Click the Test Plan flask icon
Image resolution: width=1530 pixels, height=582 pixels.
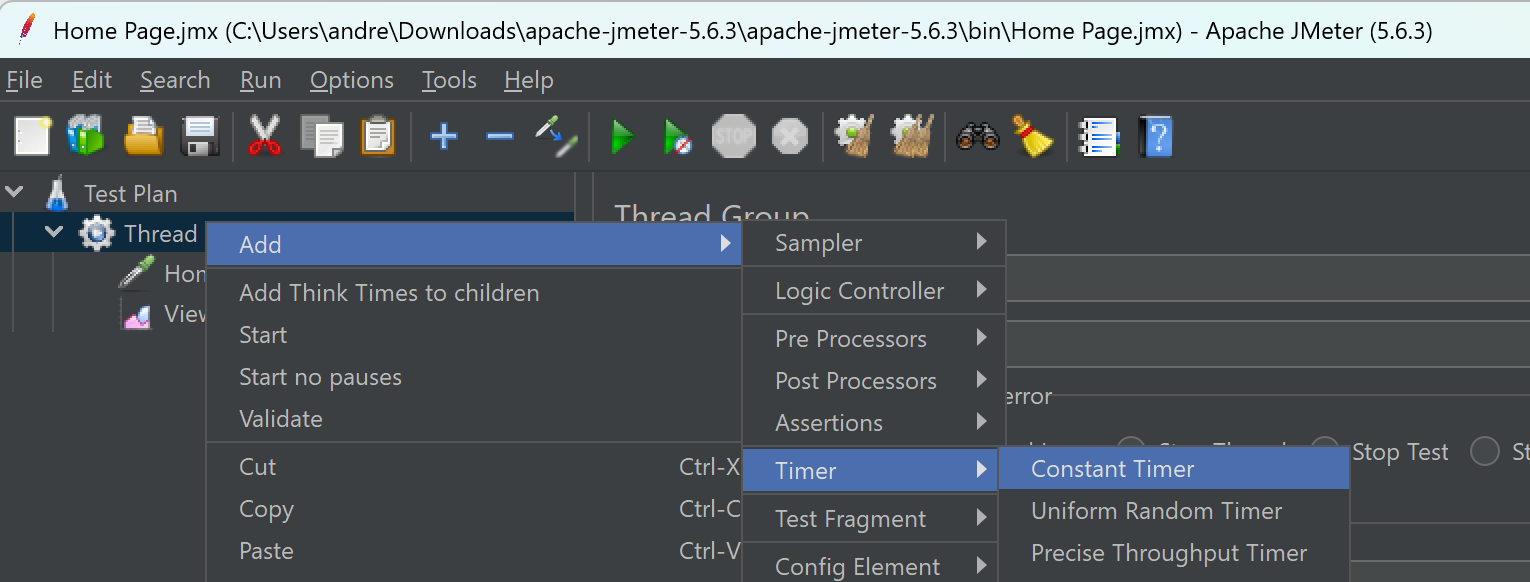(58, 193)
